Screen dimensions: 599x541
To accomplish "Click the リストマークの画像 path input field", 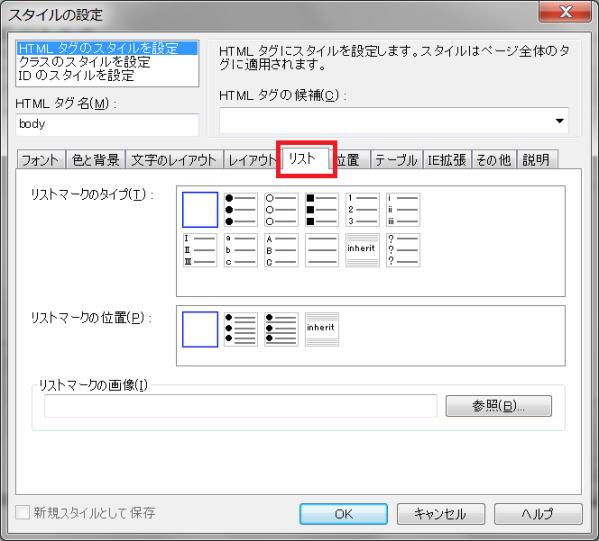I will (241, 406).
